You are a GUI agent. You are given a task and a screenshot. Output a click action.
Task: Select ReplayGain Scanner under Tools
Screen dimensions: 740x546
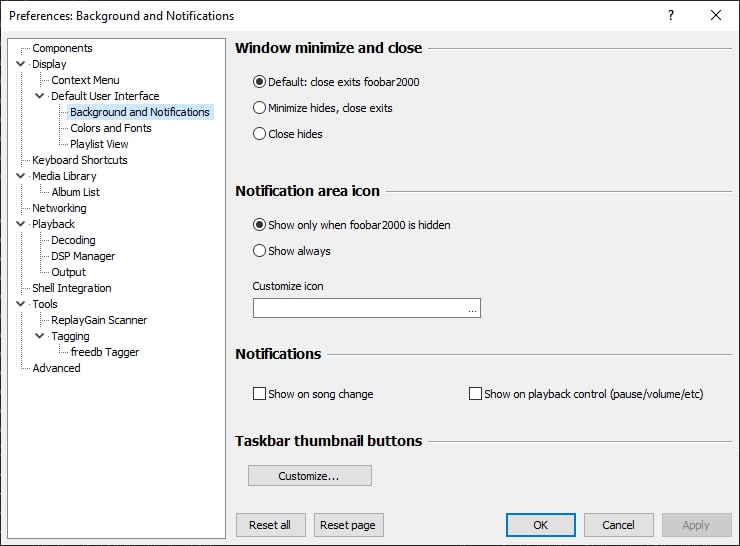pos(99,320)
